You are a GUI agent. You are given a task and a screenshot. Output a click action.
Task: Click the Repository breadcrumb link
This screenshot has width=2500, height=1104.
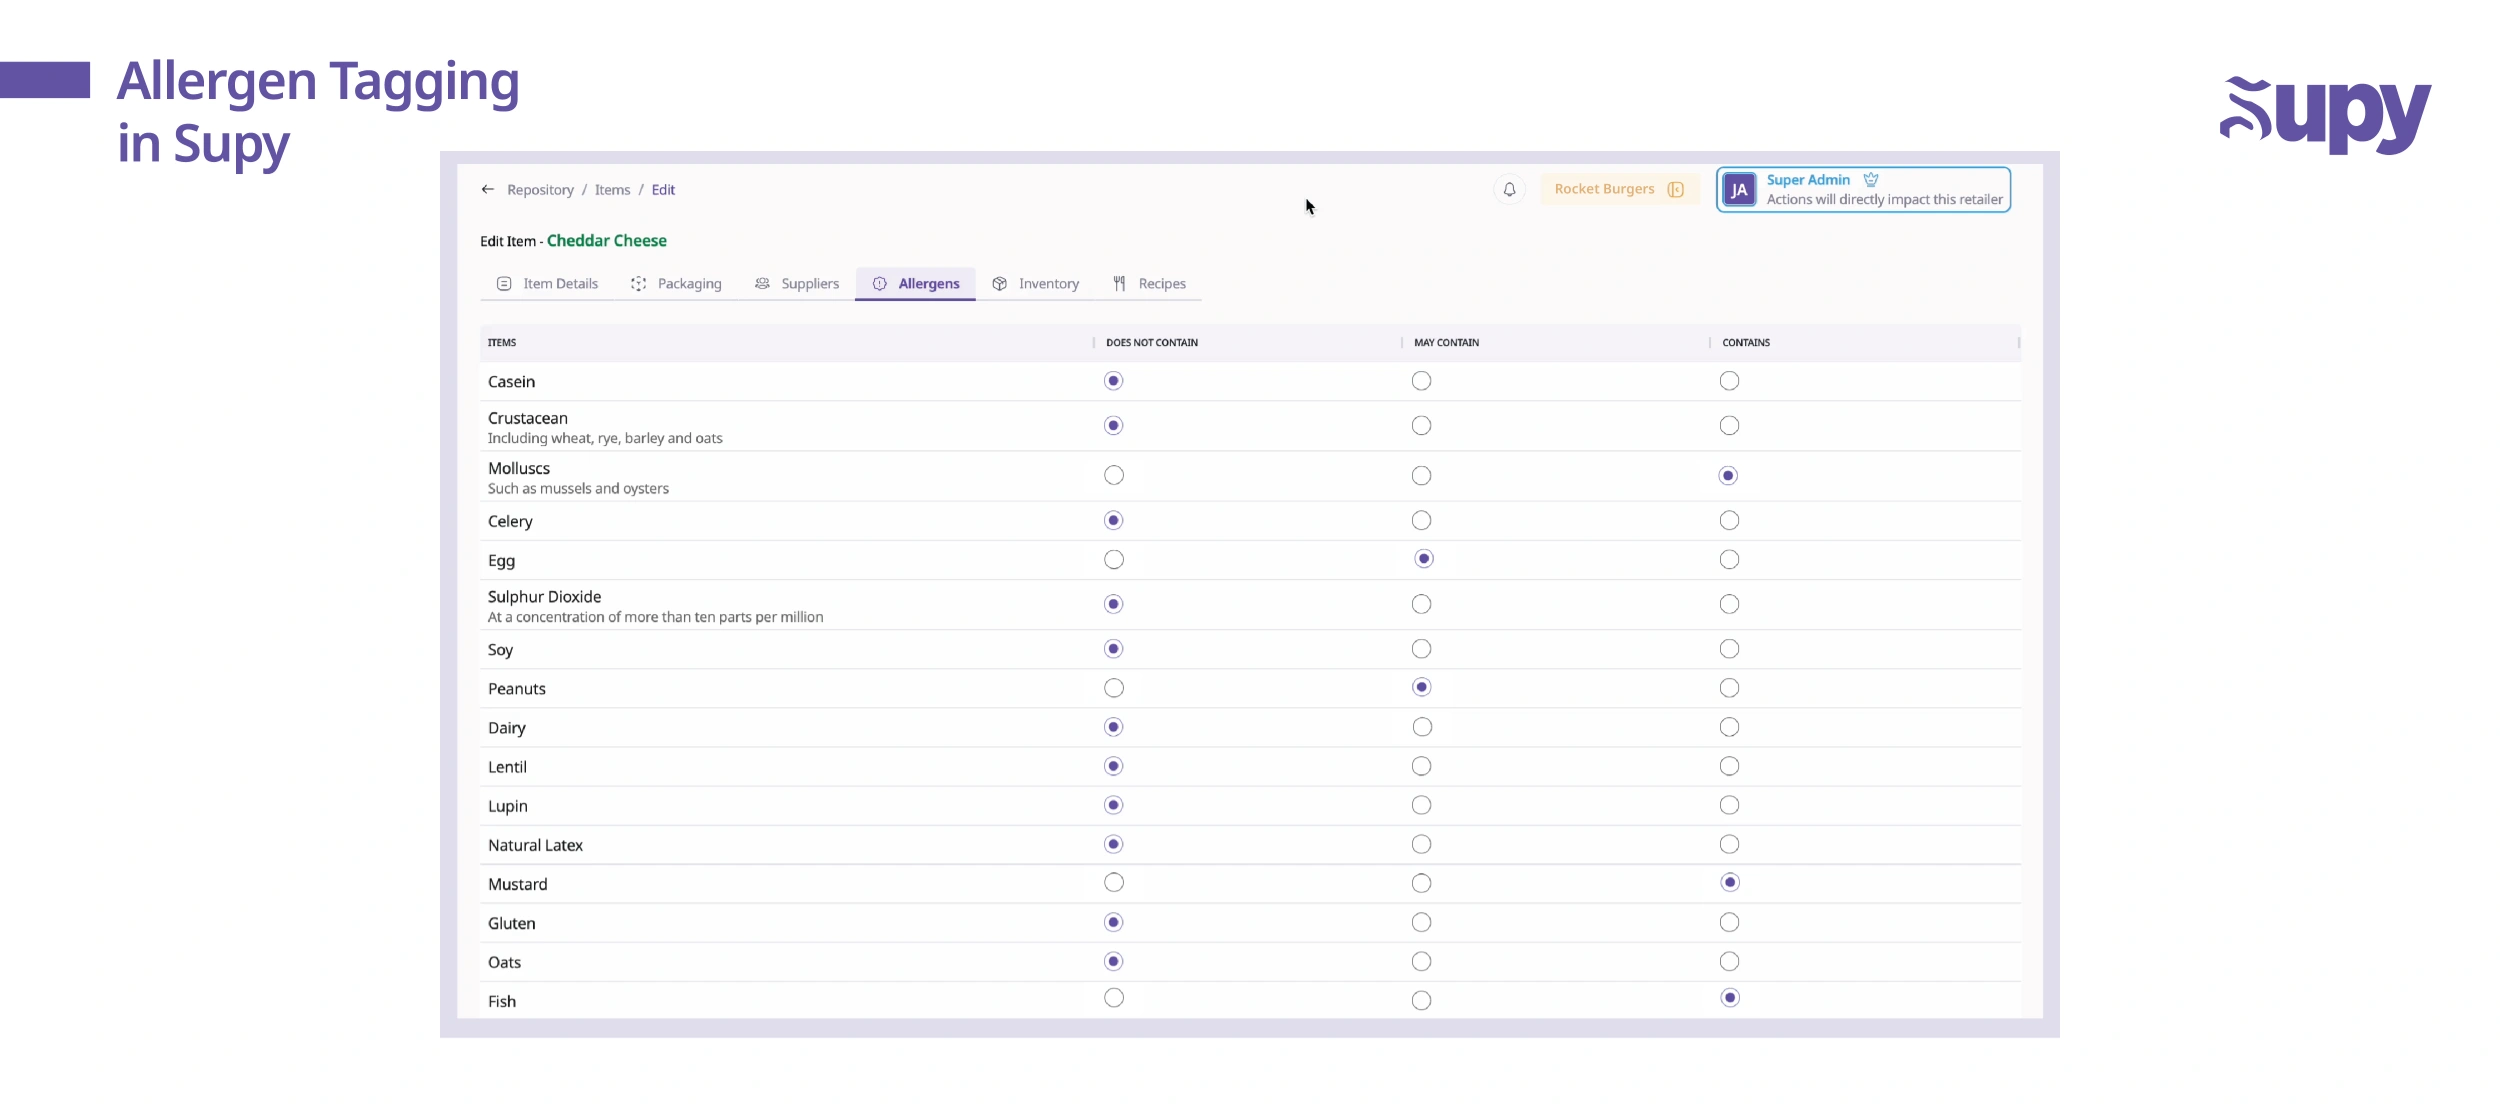(540, 190)
